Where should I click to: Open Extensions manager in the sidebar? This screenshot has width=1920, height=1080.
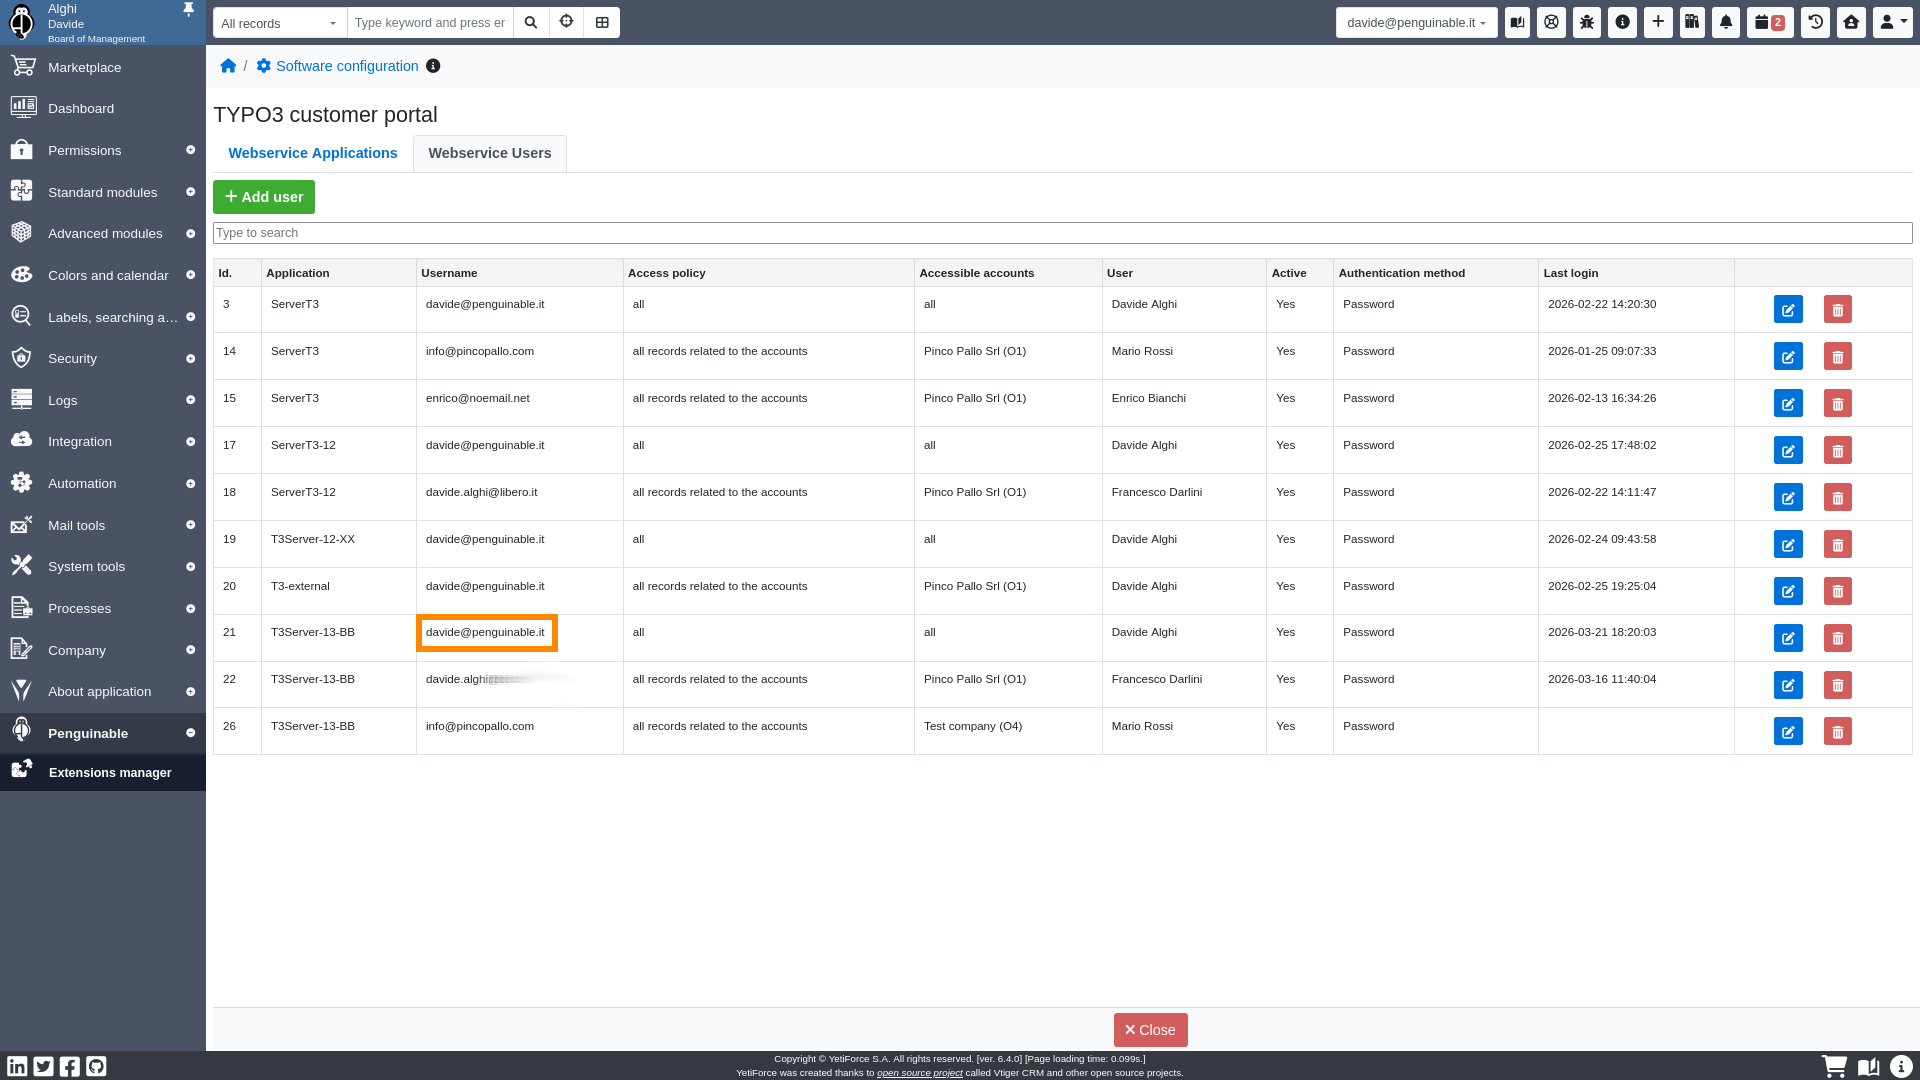coord(109,773)
